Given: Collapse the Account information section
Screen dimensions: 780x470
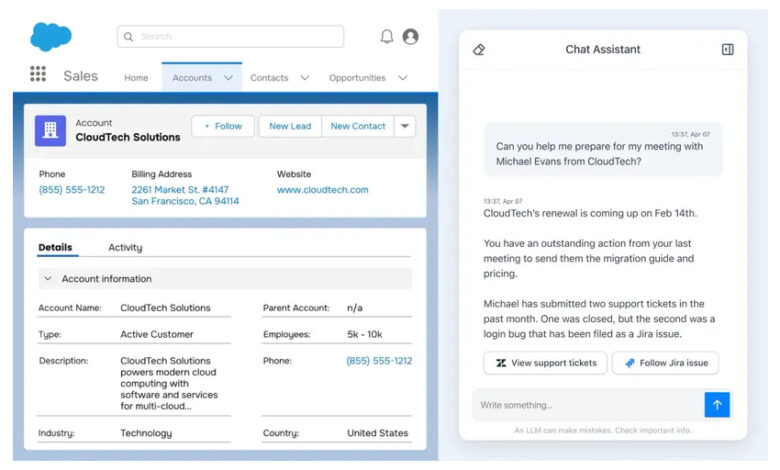Looking at the screenshot, I should [x=48, y=279].
